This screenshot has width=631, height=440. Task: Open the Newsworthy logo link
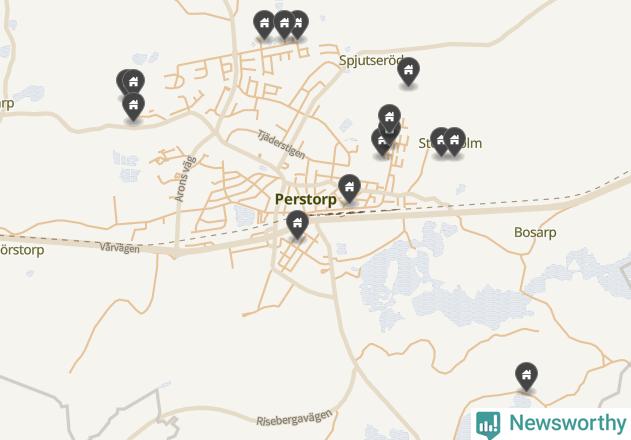tap(551, 423)
